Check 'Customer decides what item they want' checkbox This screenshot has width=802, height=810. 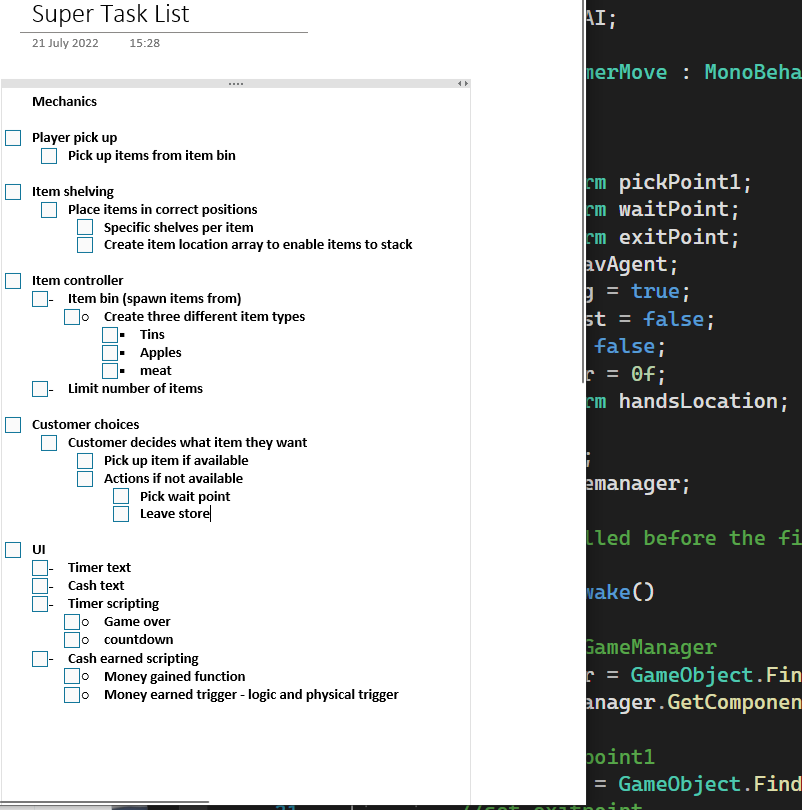click(49, 443)
